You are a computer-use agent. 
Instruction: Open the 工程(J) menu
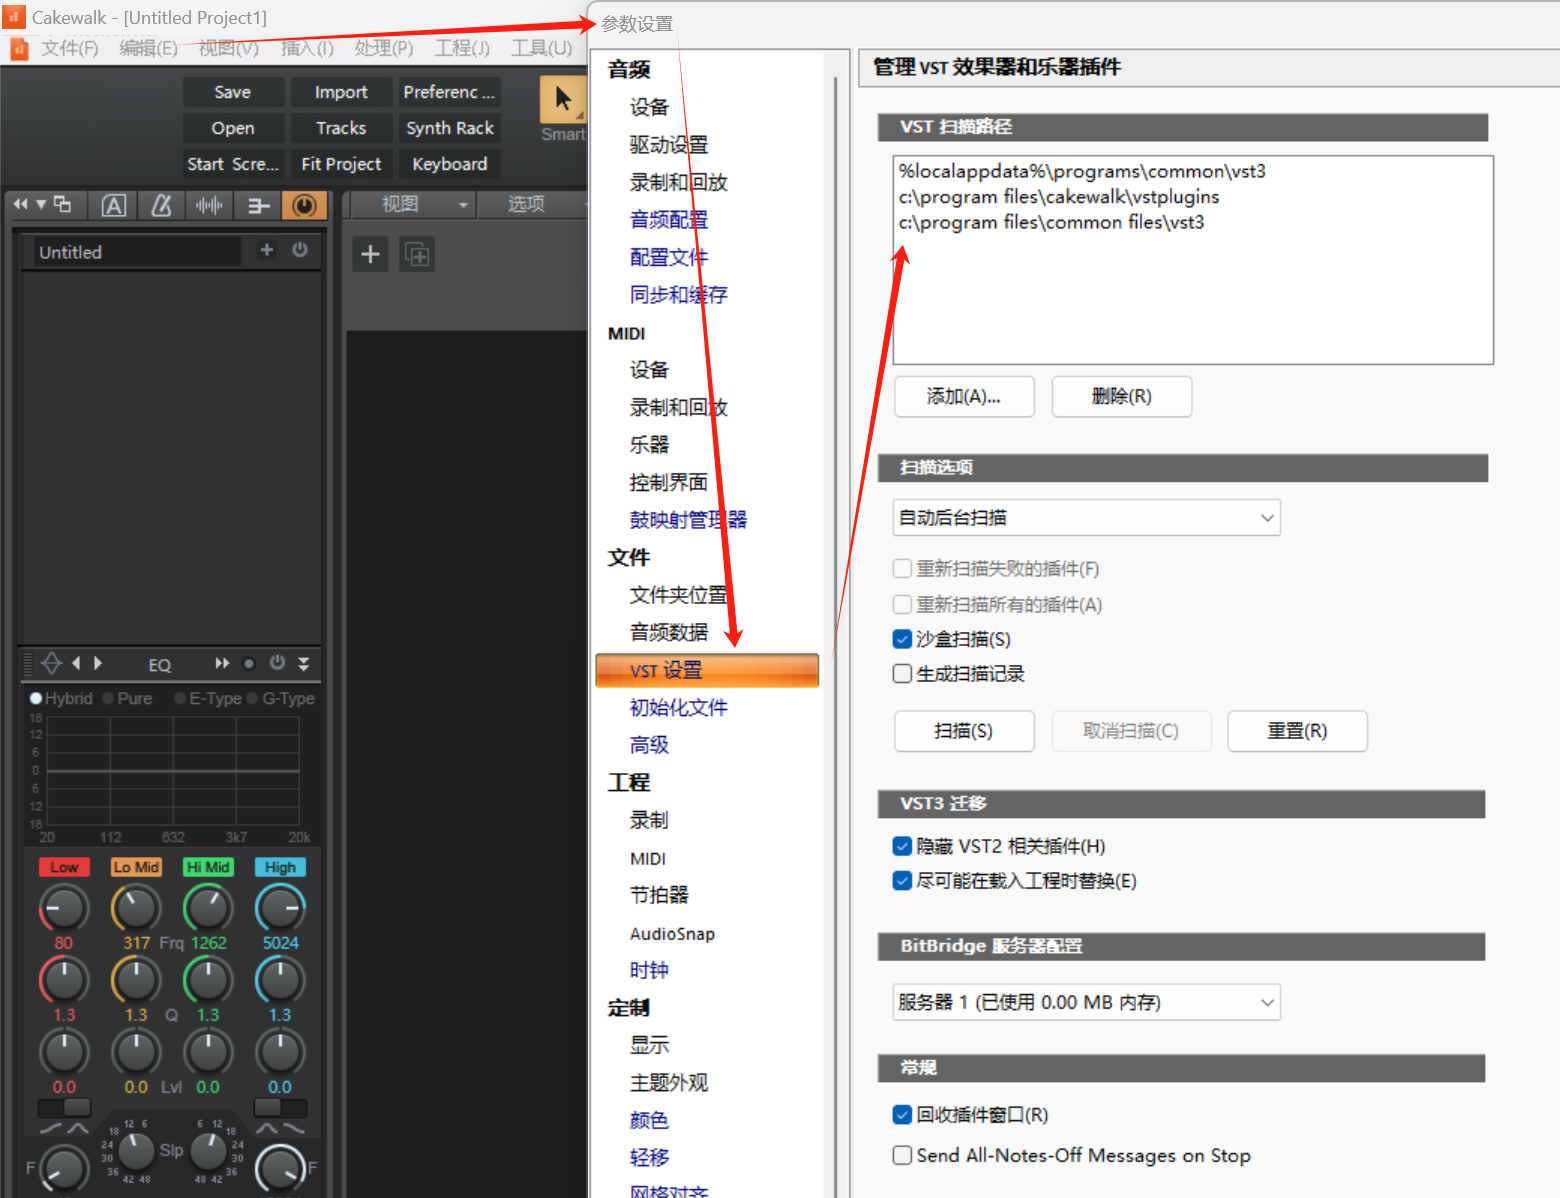(462, 48)
